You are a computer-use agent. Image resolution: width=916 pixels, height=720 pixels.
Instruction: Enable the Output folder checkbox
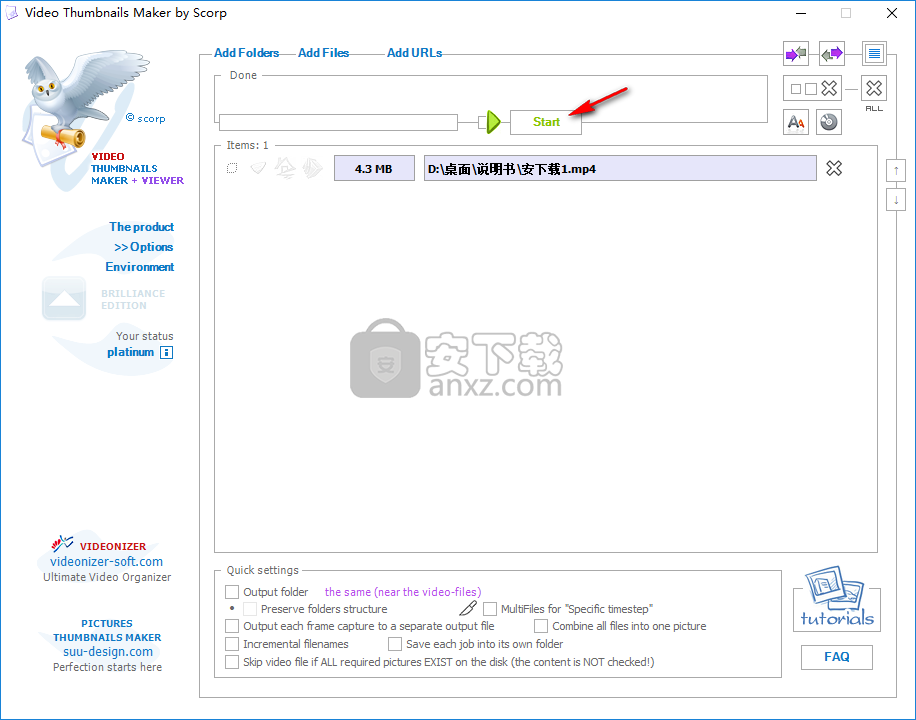(x=232, y=592)
